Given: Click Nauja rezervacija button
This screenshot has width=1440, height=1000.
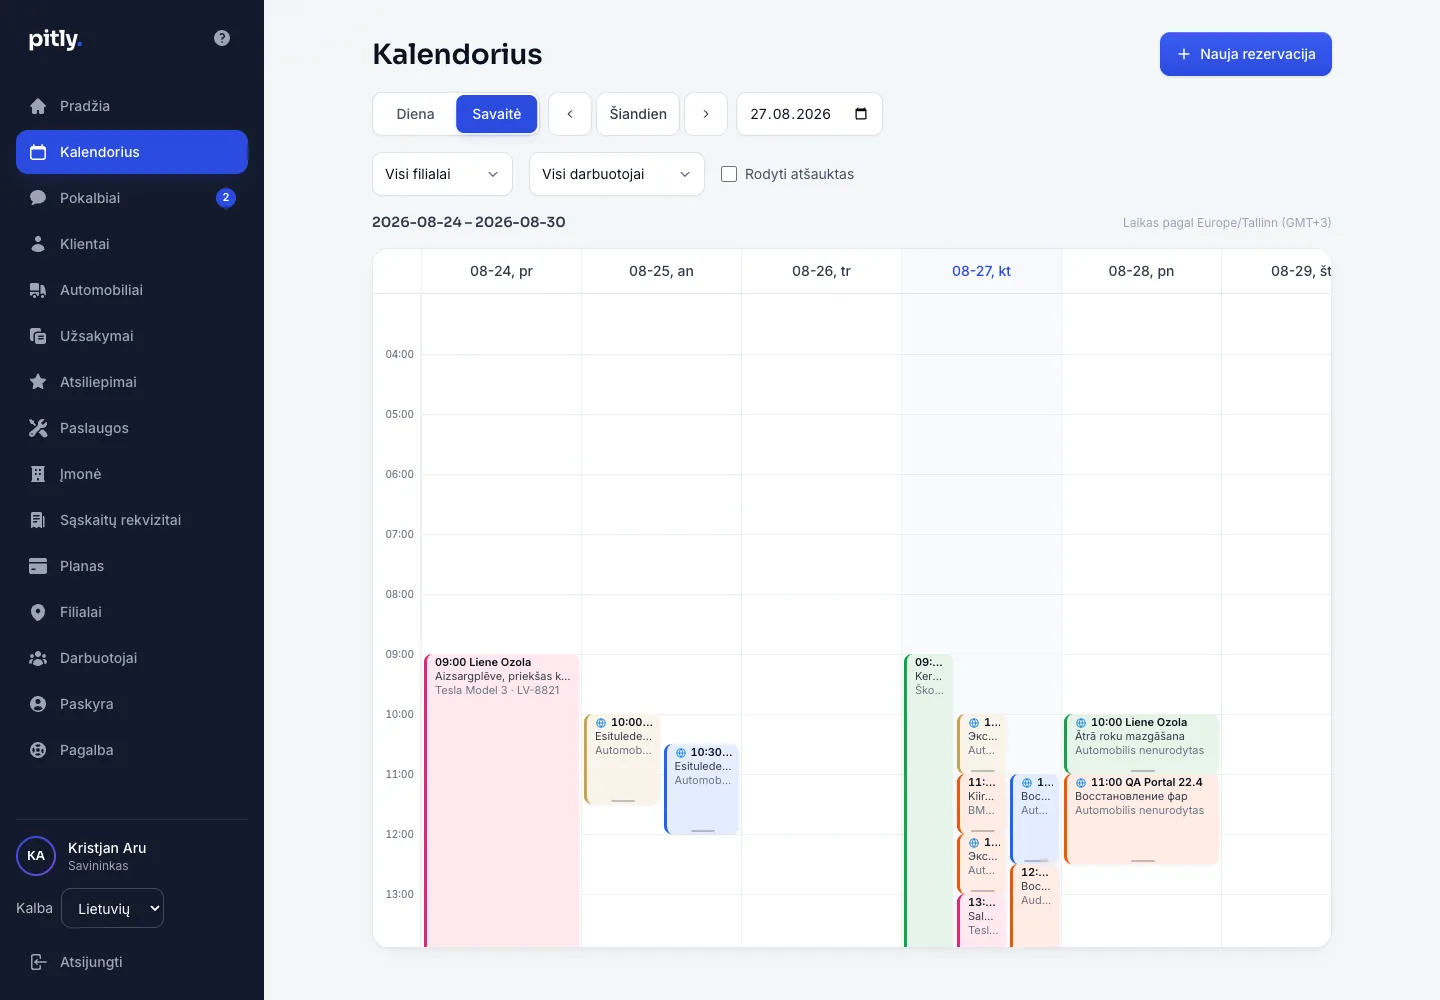Looking at the screenshot, I should [x=1246, y=54].
